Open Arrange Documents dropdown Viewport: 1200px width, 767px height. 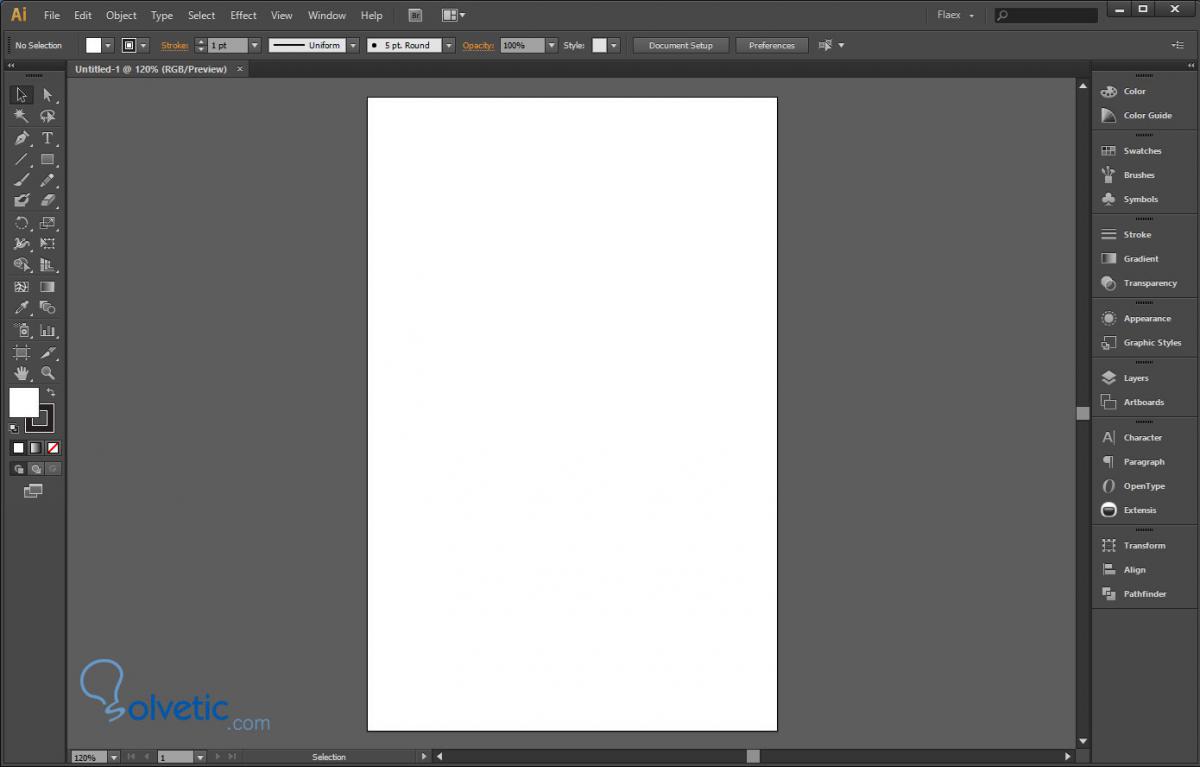454,15
